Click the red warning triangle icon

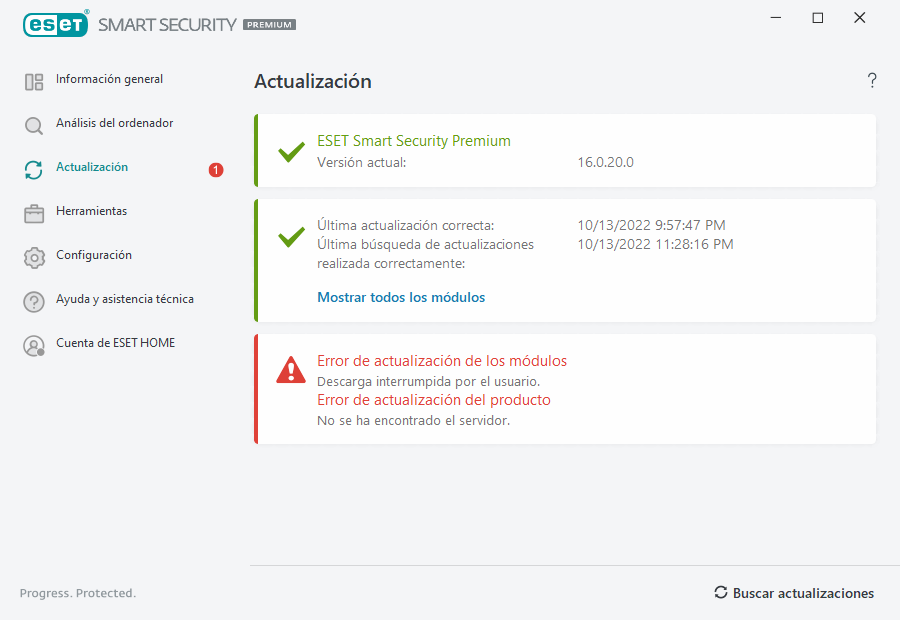pyautogui.click(x=291, y=370)
